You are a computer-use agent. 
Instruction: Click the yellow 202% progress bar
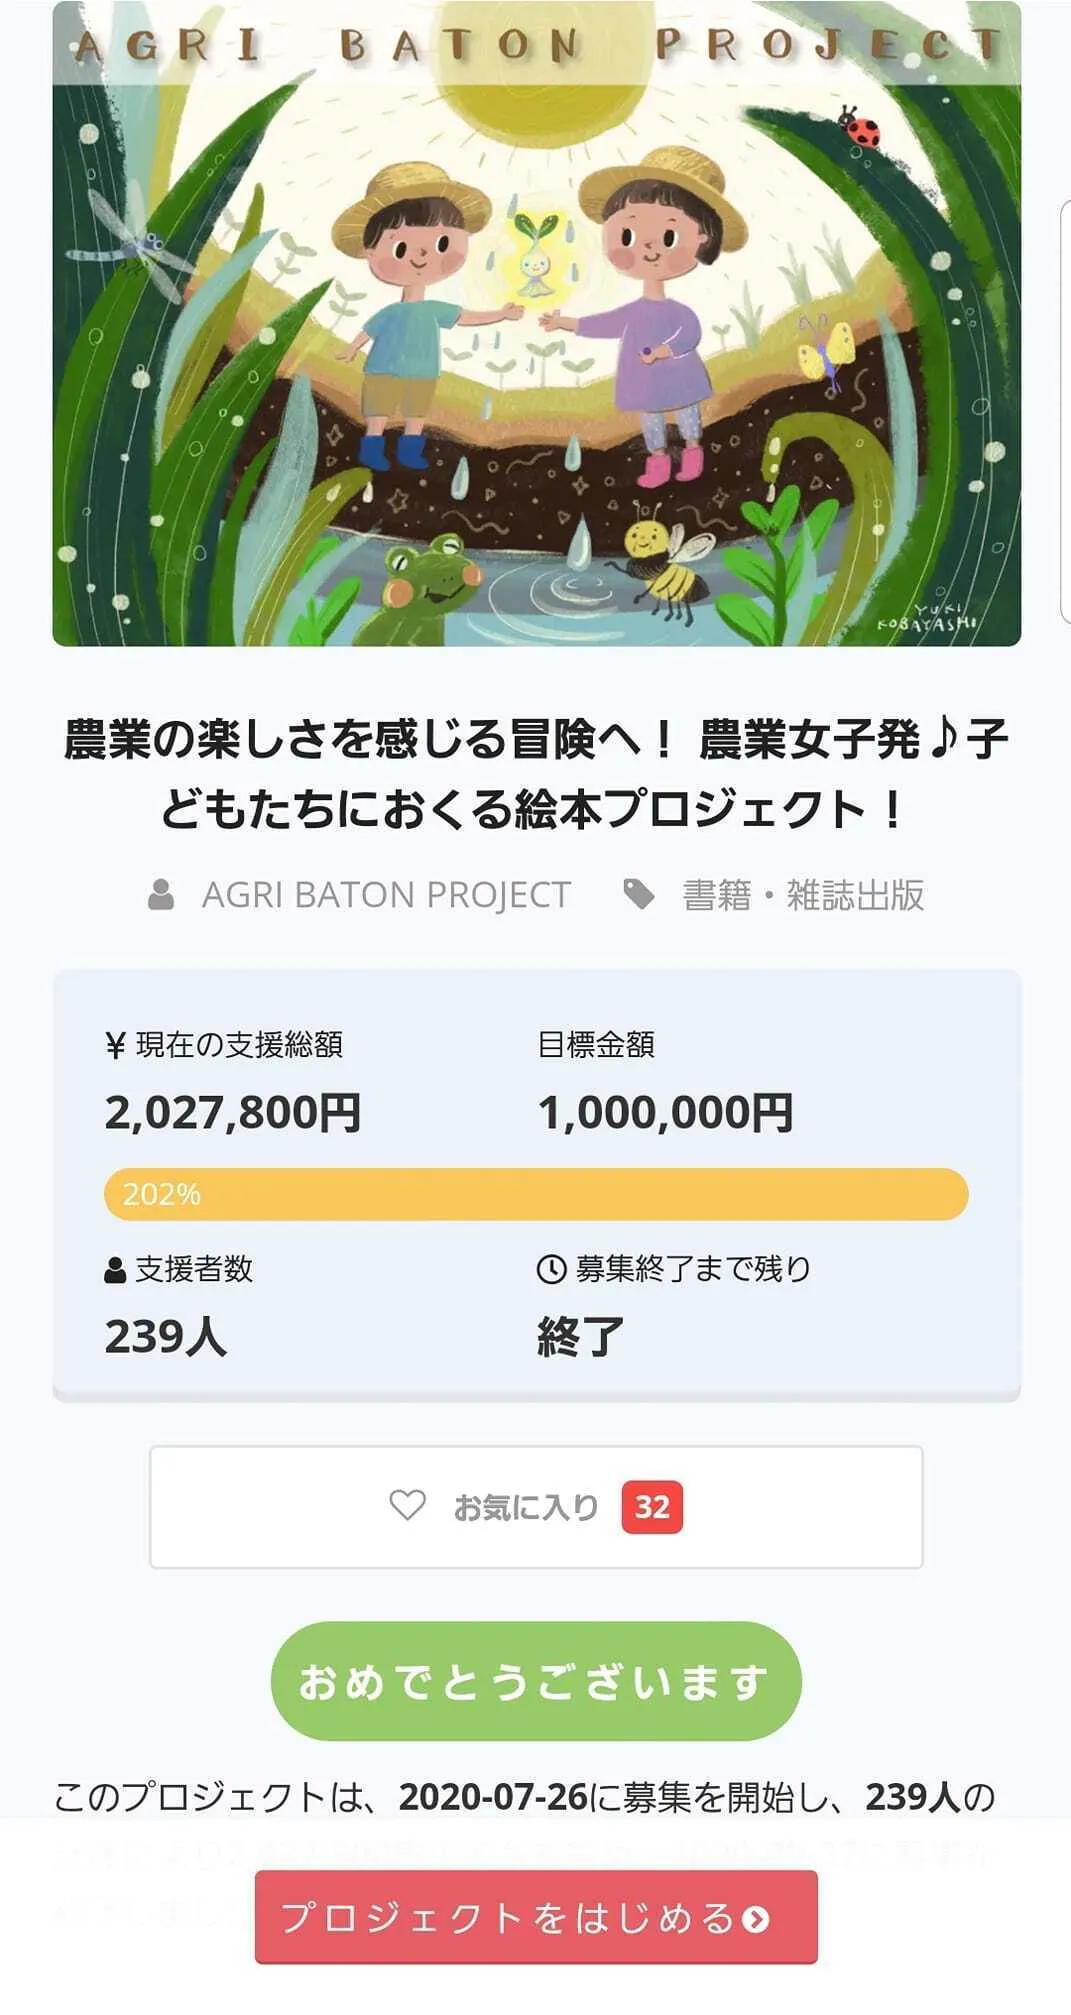(x=536, y=1194)
